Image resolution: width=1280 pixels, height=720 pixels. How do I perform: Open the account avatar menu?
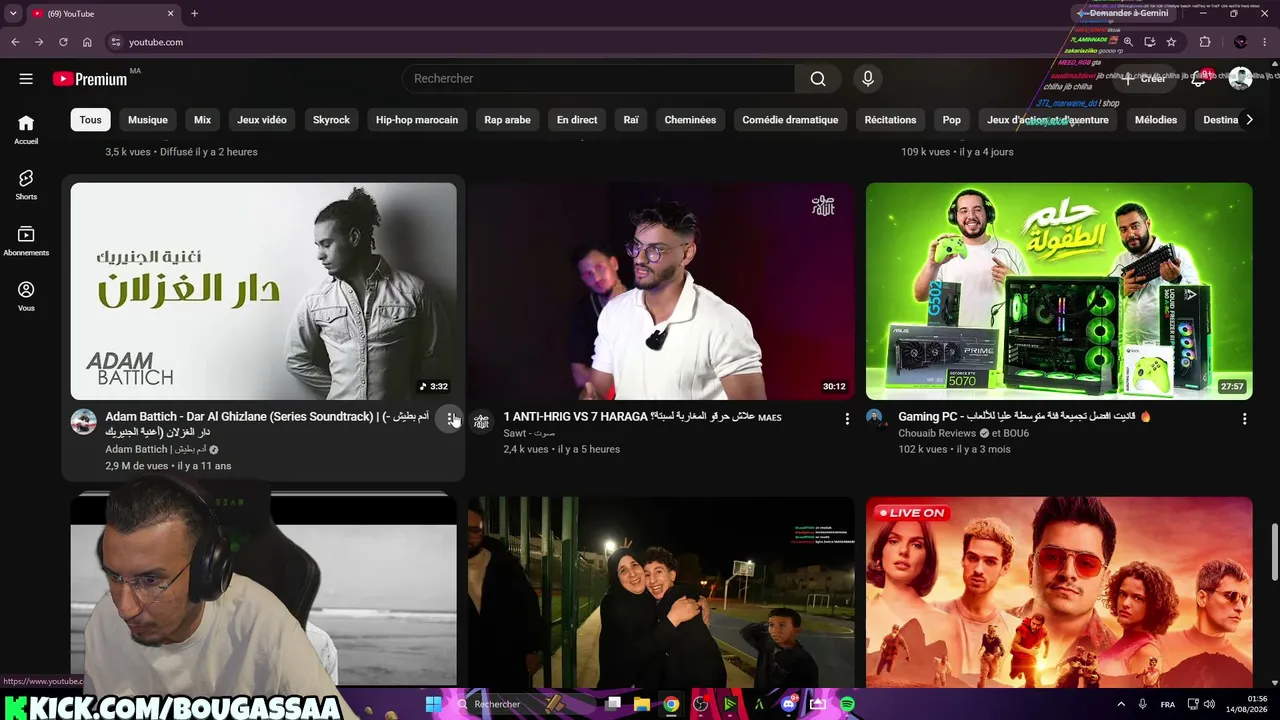[1240, 79]
